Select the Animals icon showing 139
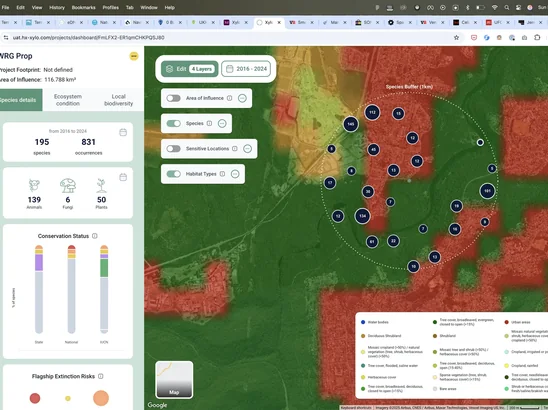This screenshot has width=548, height=410. 34,185
